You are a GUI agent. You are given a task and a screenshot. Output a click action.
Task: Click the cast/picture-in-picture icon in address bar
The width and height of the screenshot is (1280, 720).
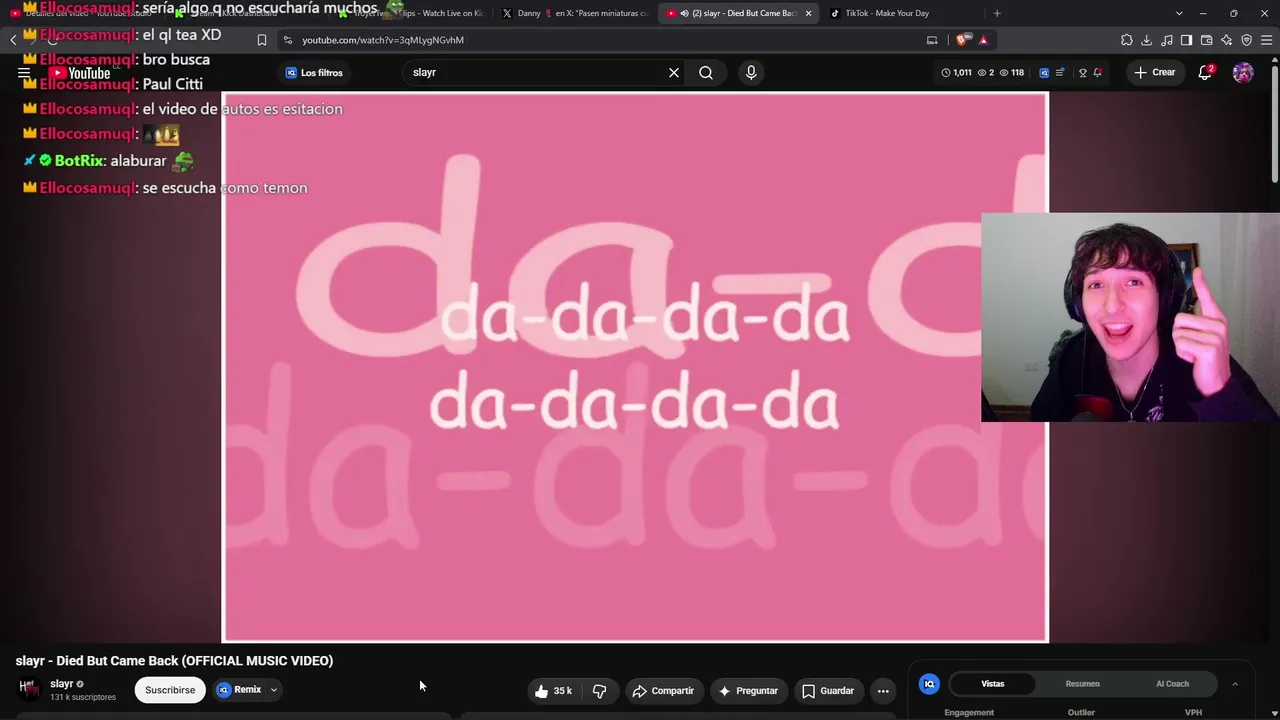pos(932,40)
